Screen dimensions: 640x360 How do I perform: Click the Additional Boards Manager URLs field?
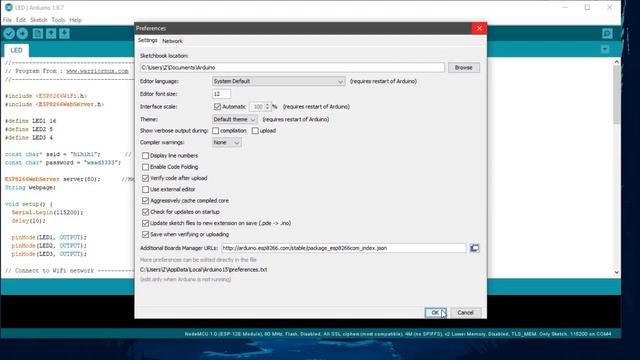[x=343, y=248]
